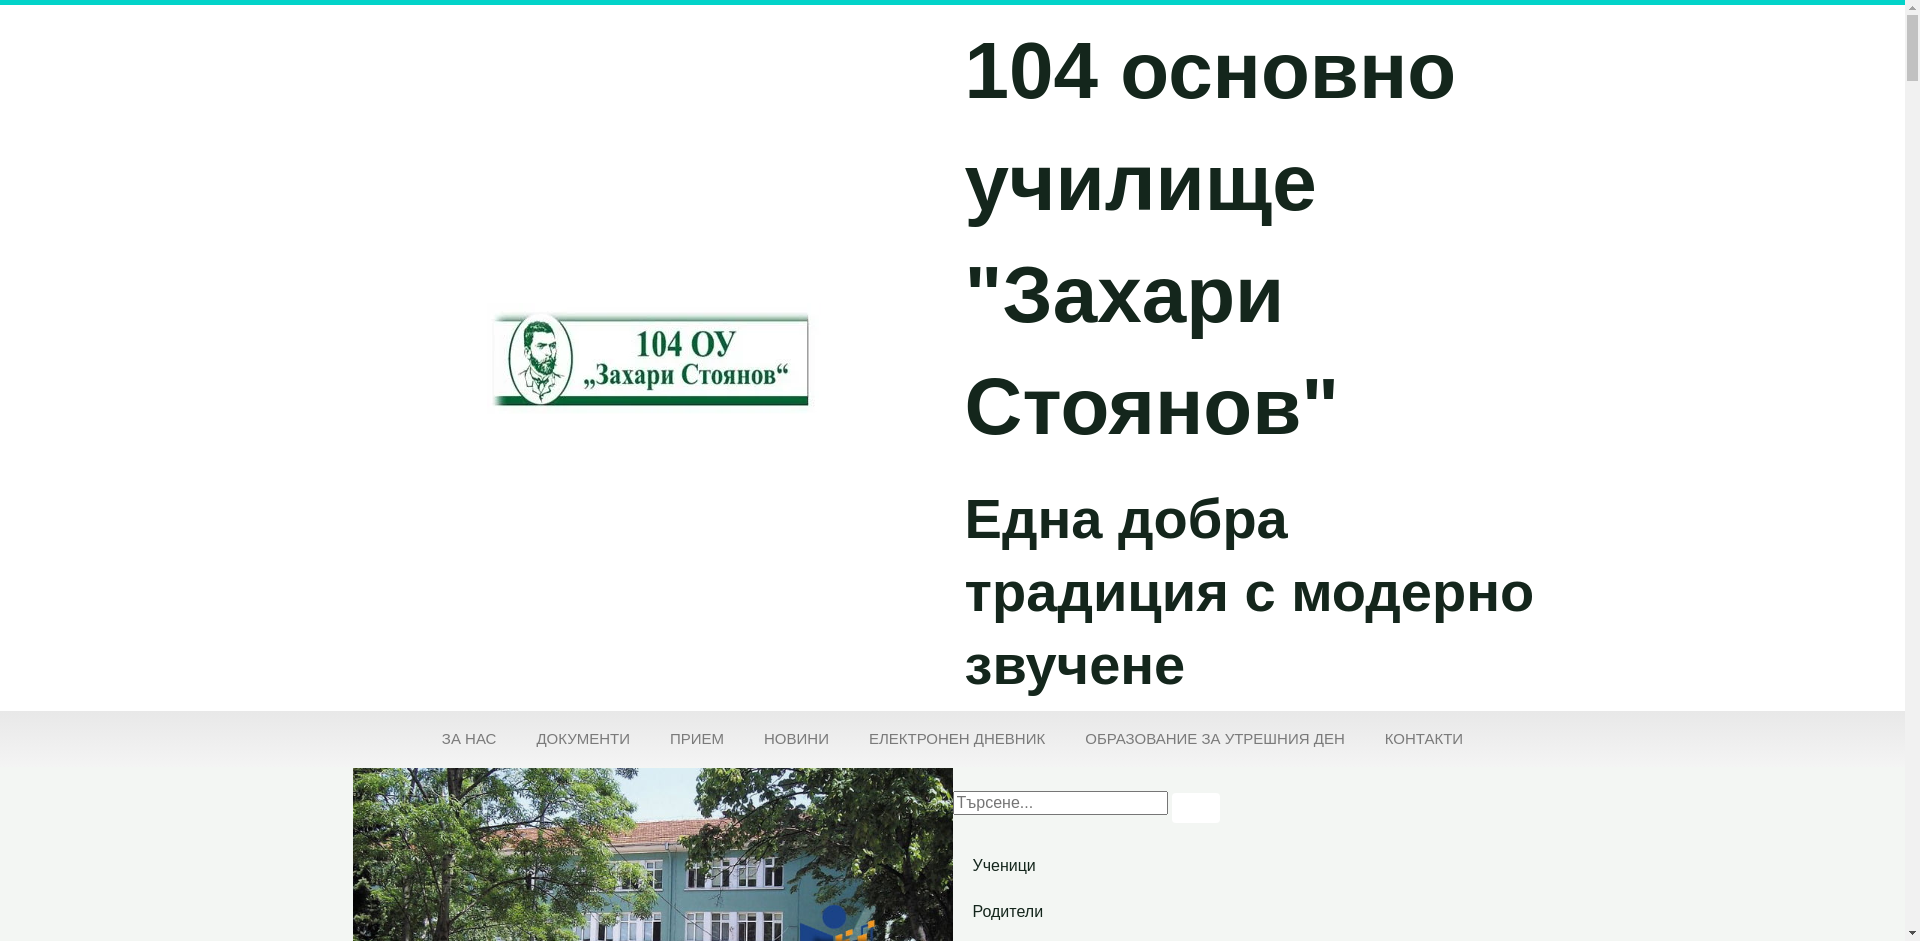Open the КОНТАКТИ page
The width and height of the screenshot is (1920, 941).
[1423, 739]
